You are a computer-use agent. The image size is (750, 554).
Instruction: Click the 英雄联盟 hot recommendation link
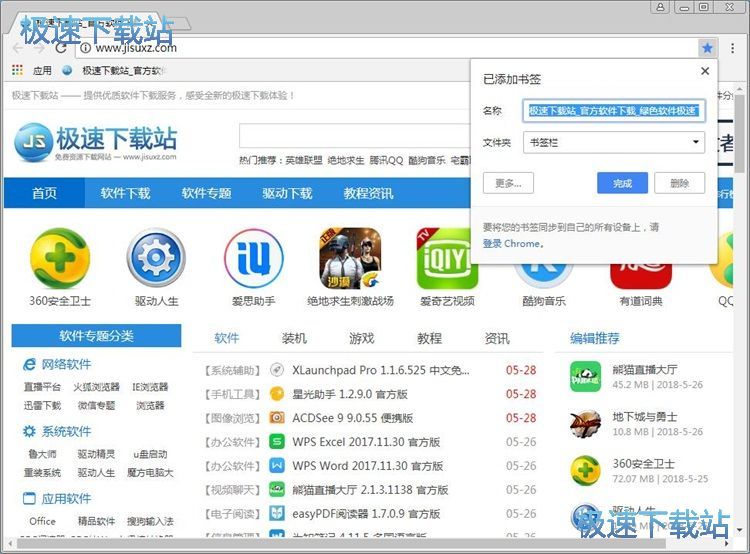coord(304,160)
